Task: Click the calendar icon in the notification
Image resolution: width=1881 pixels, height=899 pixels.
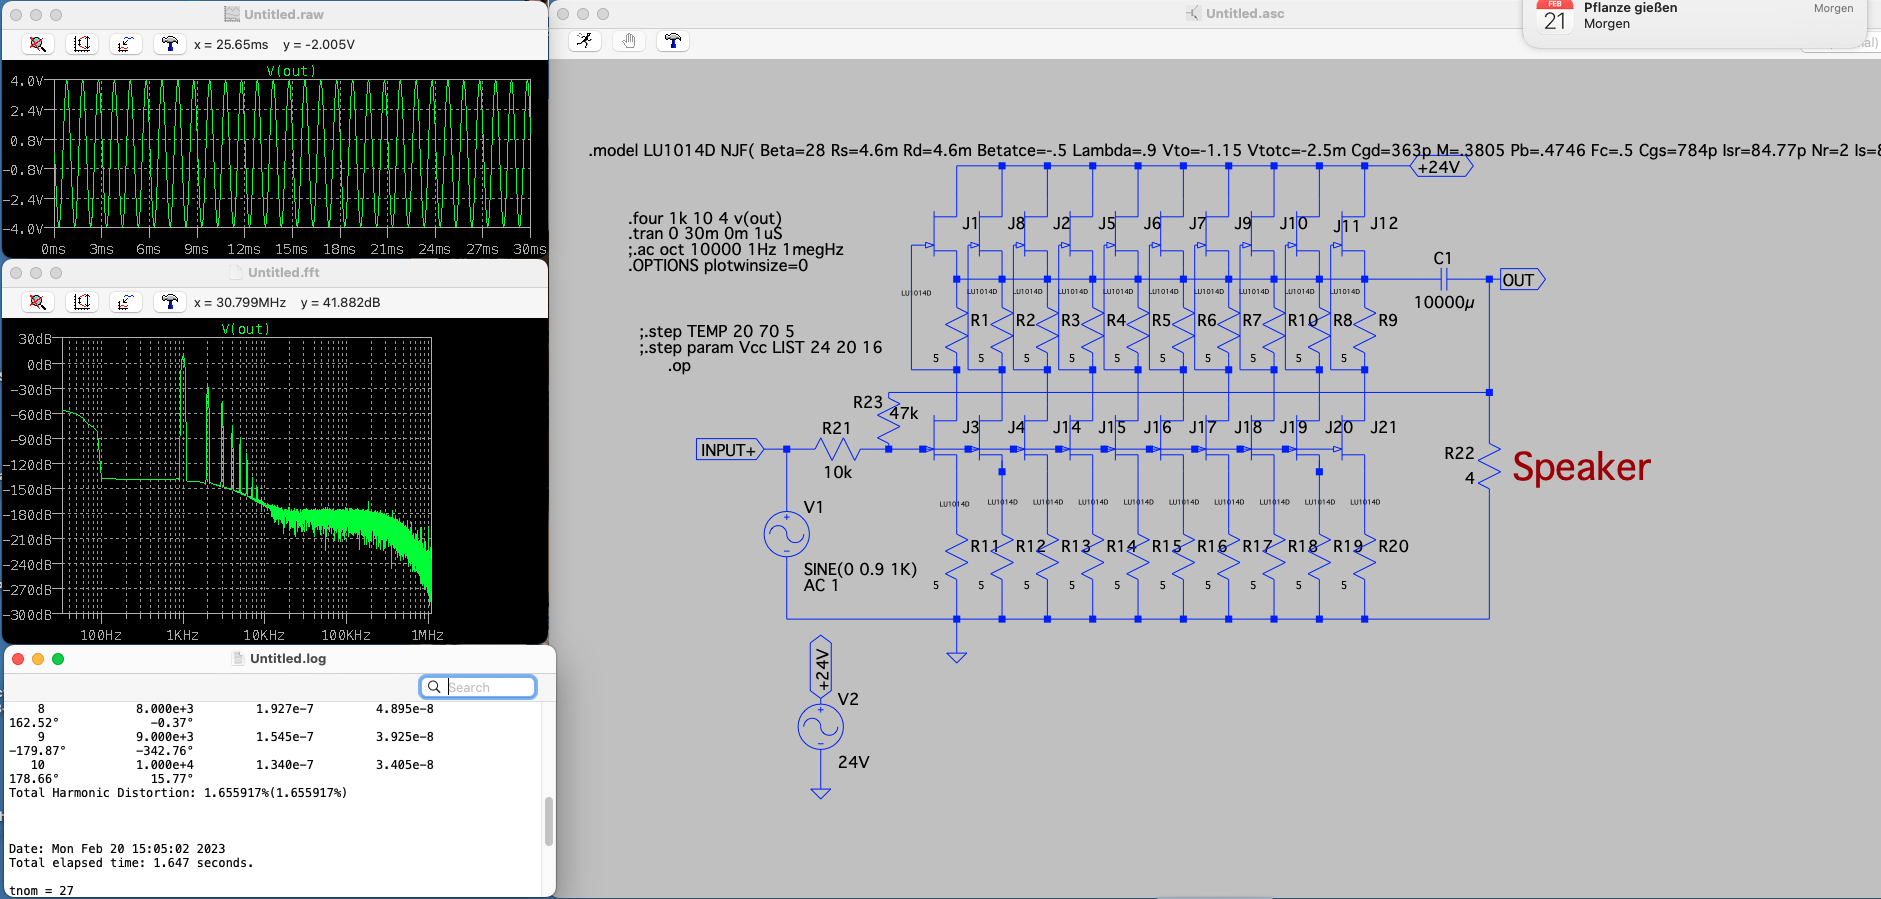Action: 1555,16
